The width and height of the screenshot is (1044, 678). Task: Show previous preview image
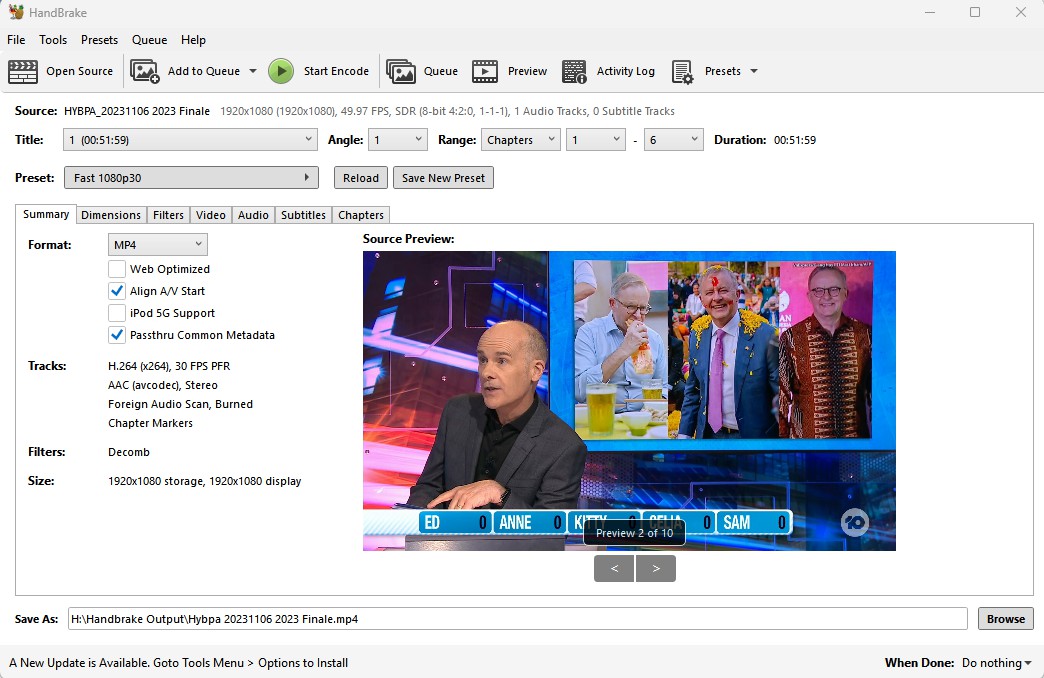click(x=614, y=568)
